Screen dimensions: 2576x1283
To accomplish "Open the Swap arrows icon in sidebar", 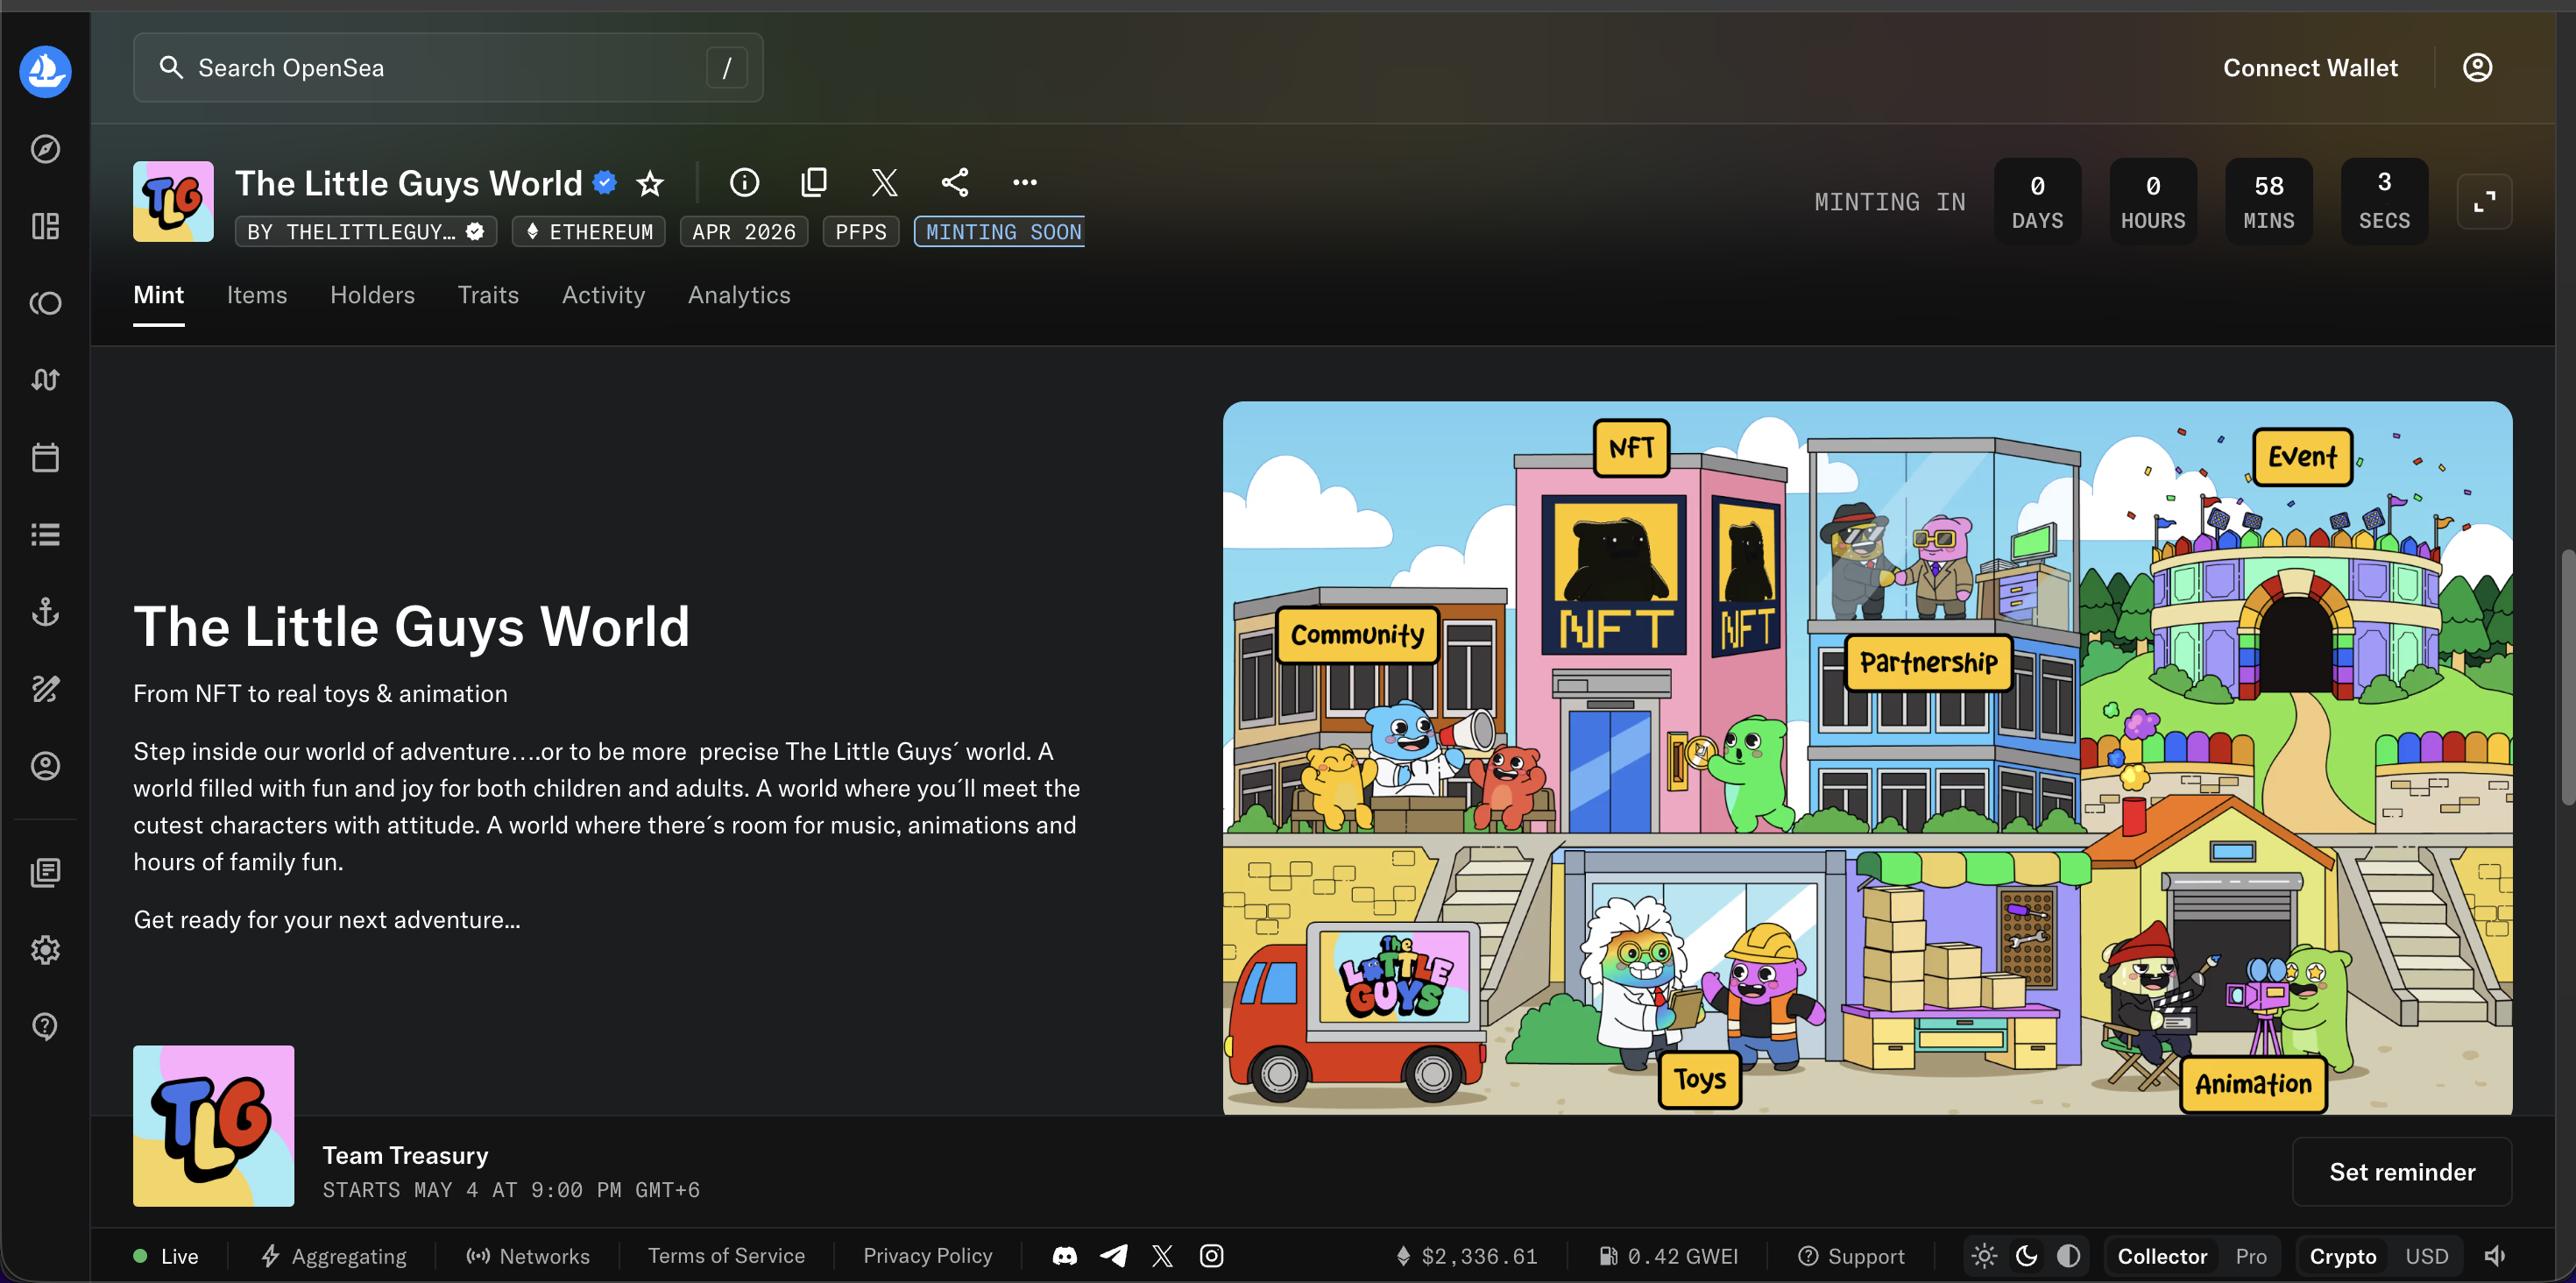I will click(45, 380).
